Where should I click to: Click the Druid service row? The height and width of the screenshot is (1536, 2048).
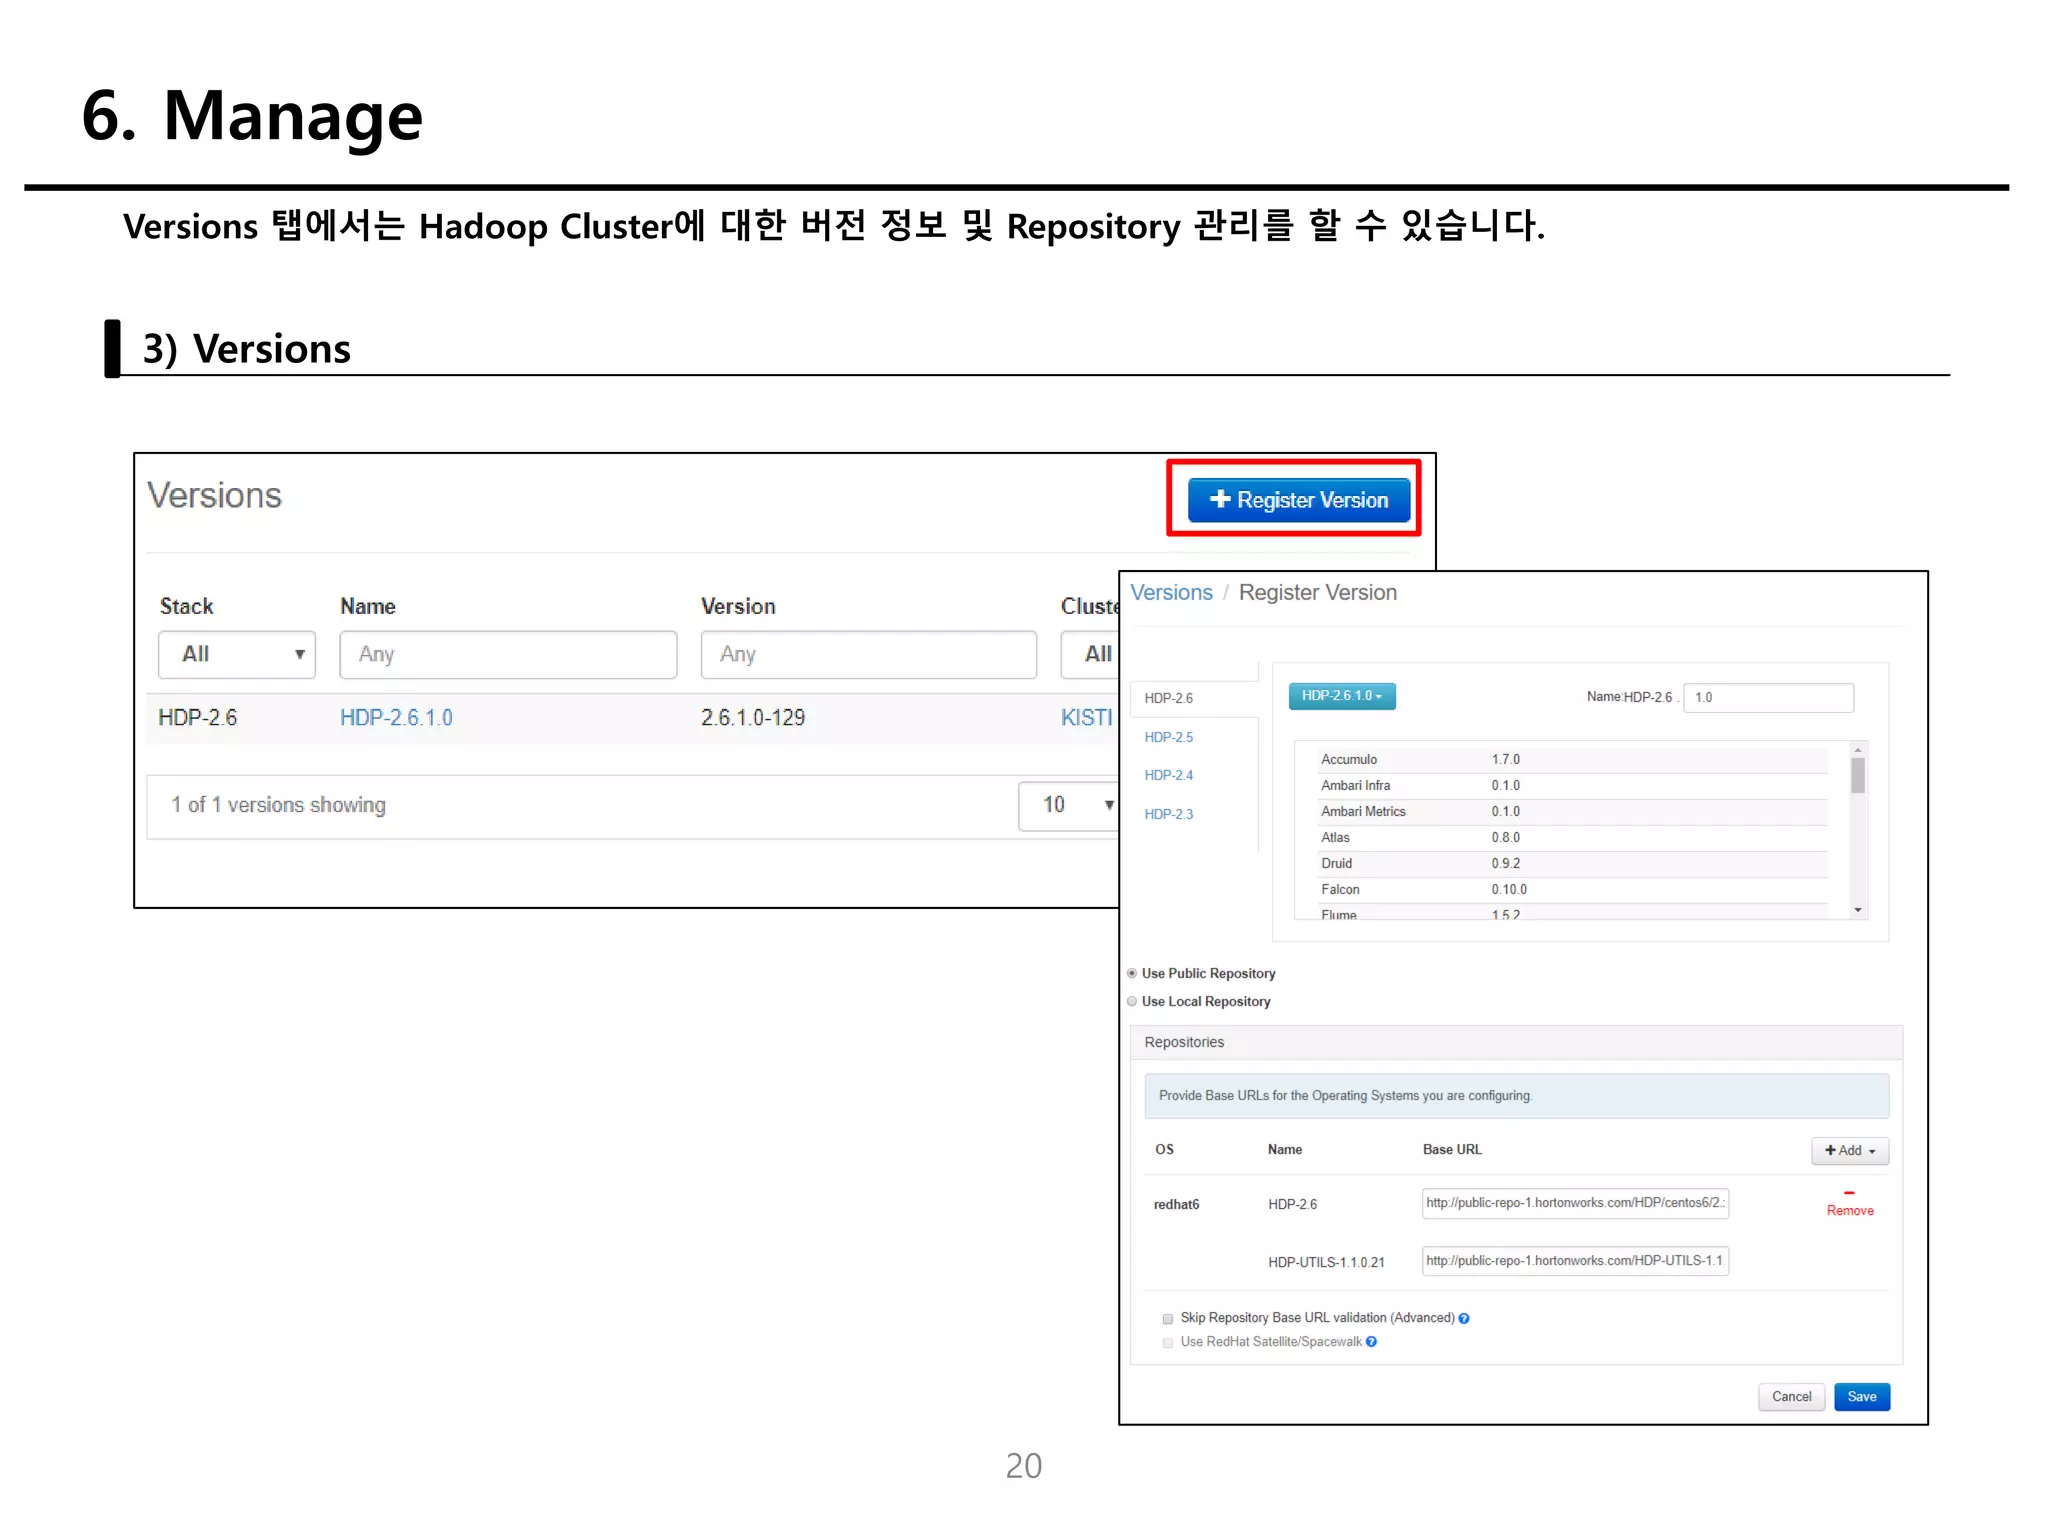1570,864
